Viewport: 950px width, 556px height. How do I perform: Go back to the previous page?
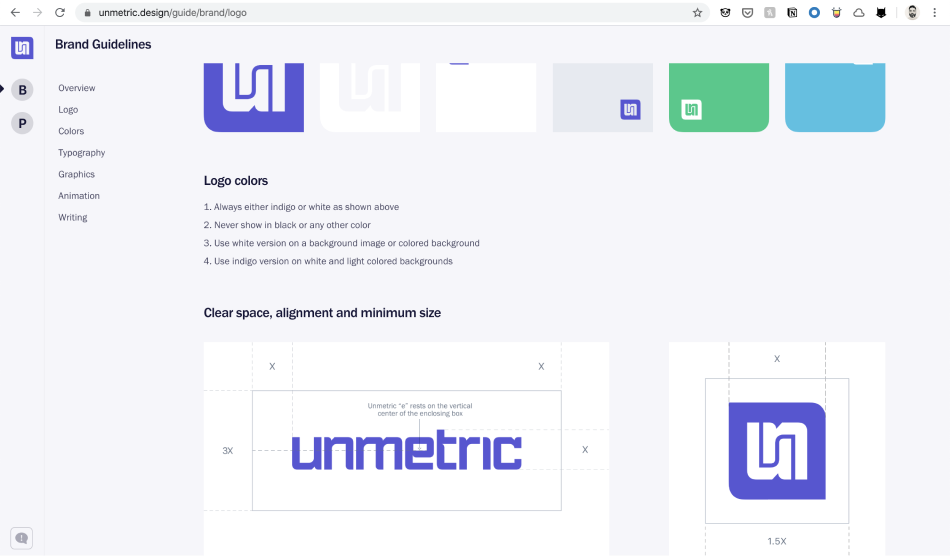point(15,12)
